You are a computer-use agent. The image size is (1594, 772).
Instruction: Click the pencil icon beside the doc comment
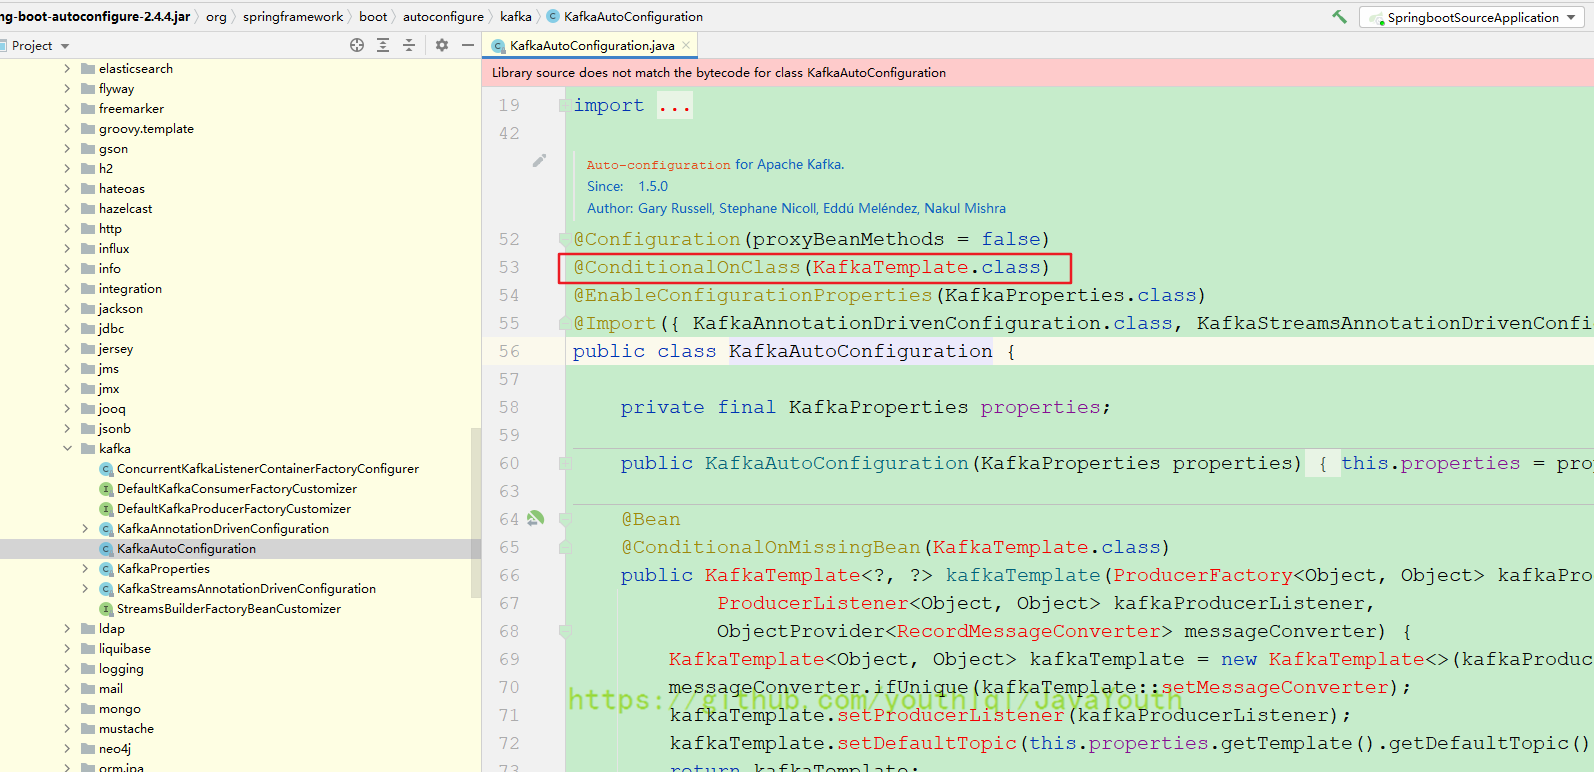click(539, 160)
